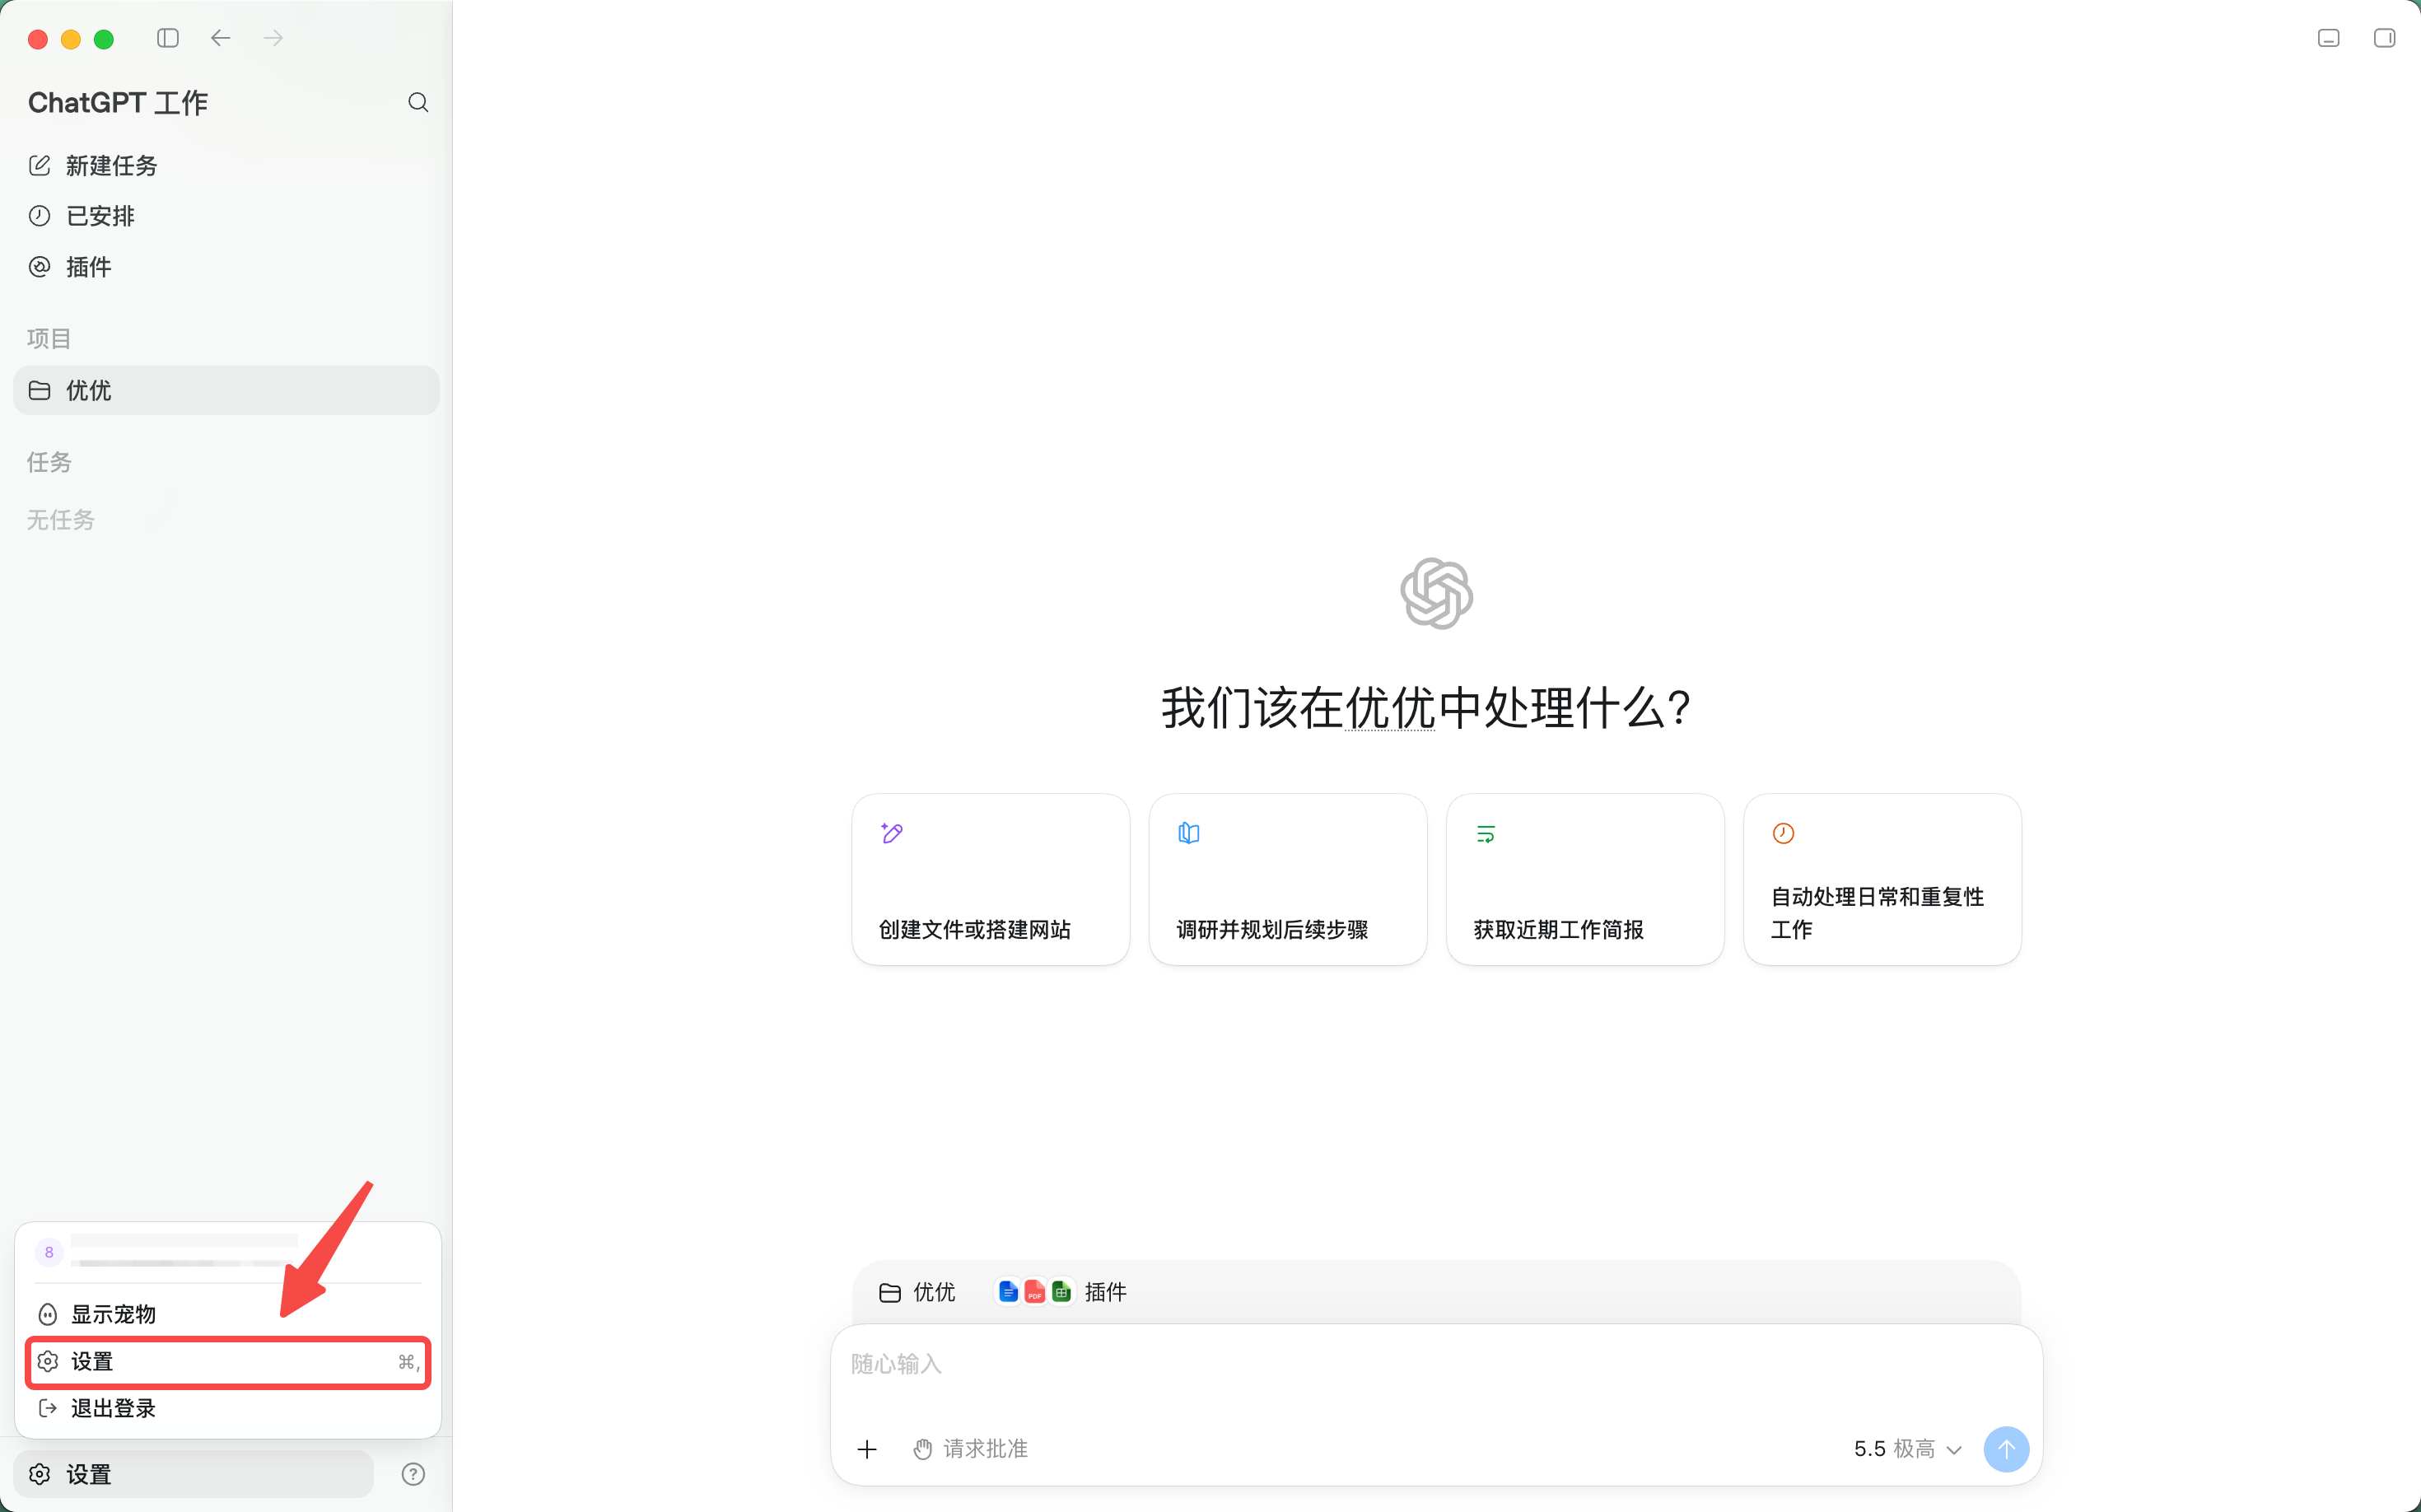Select the 调研并规划后续步骤 card

[1288, 880]
